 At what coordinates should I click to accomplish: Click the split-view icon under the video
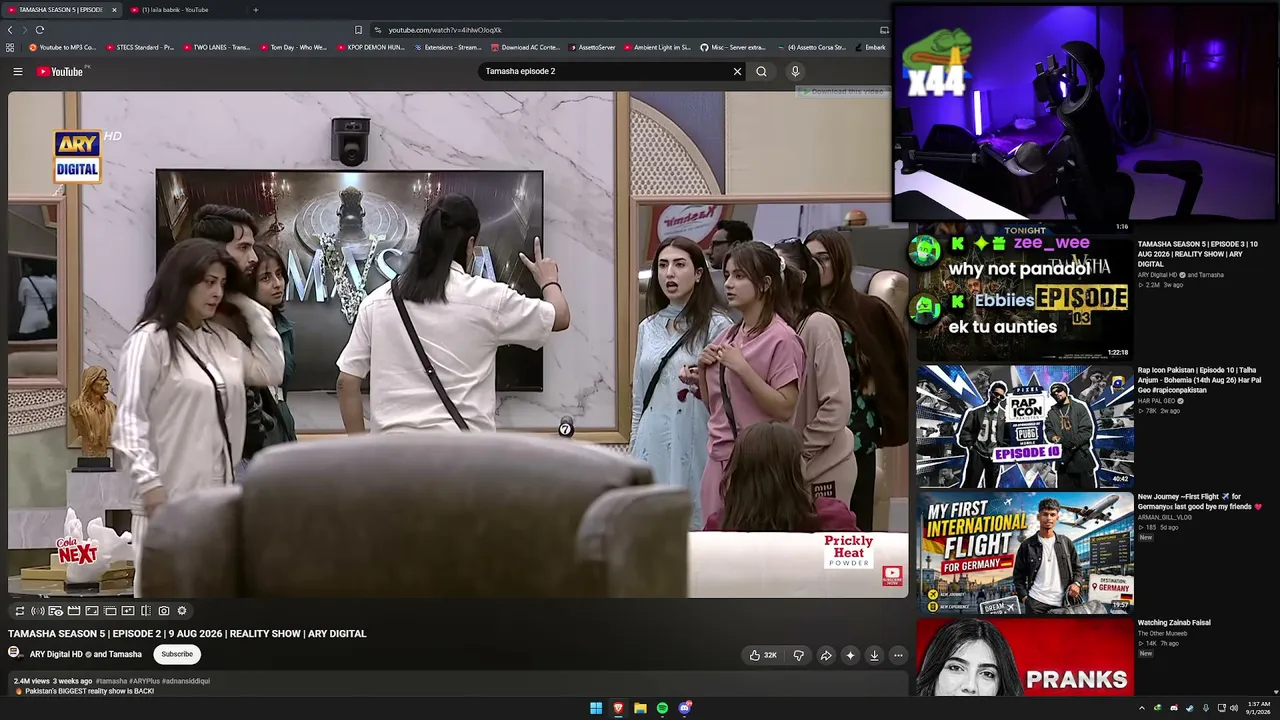point(146,611)
